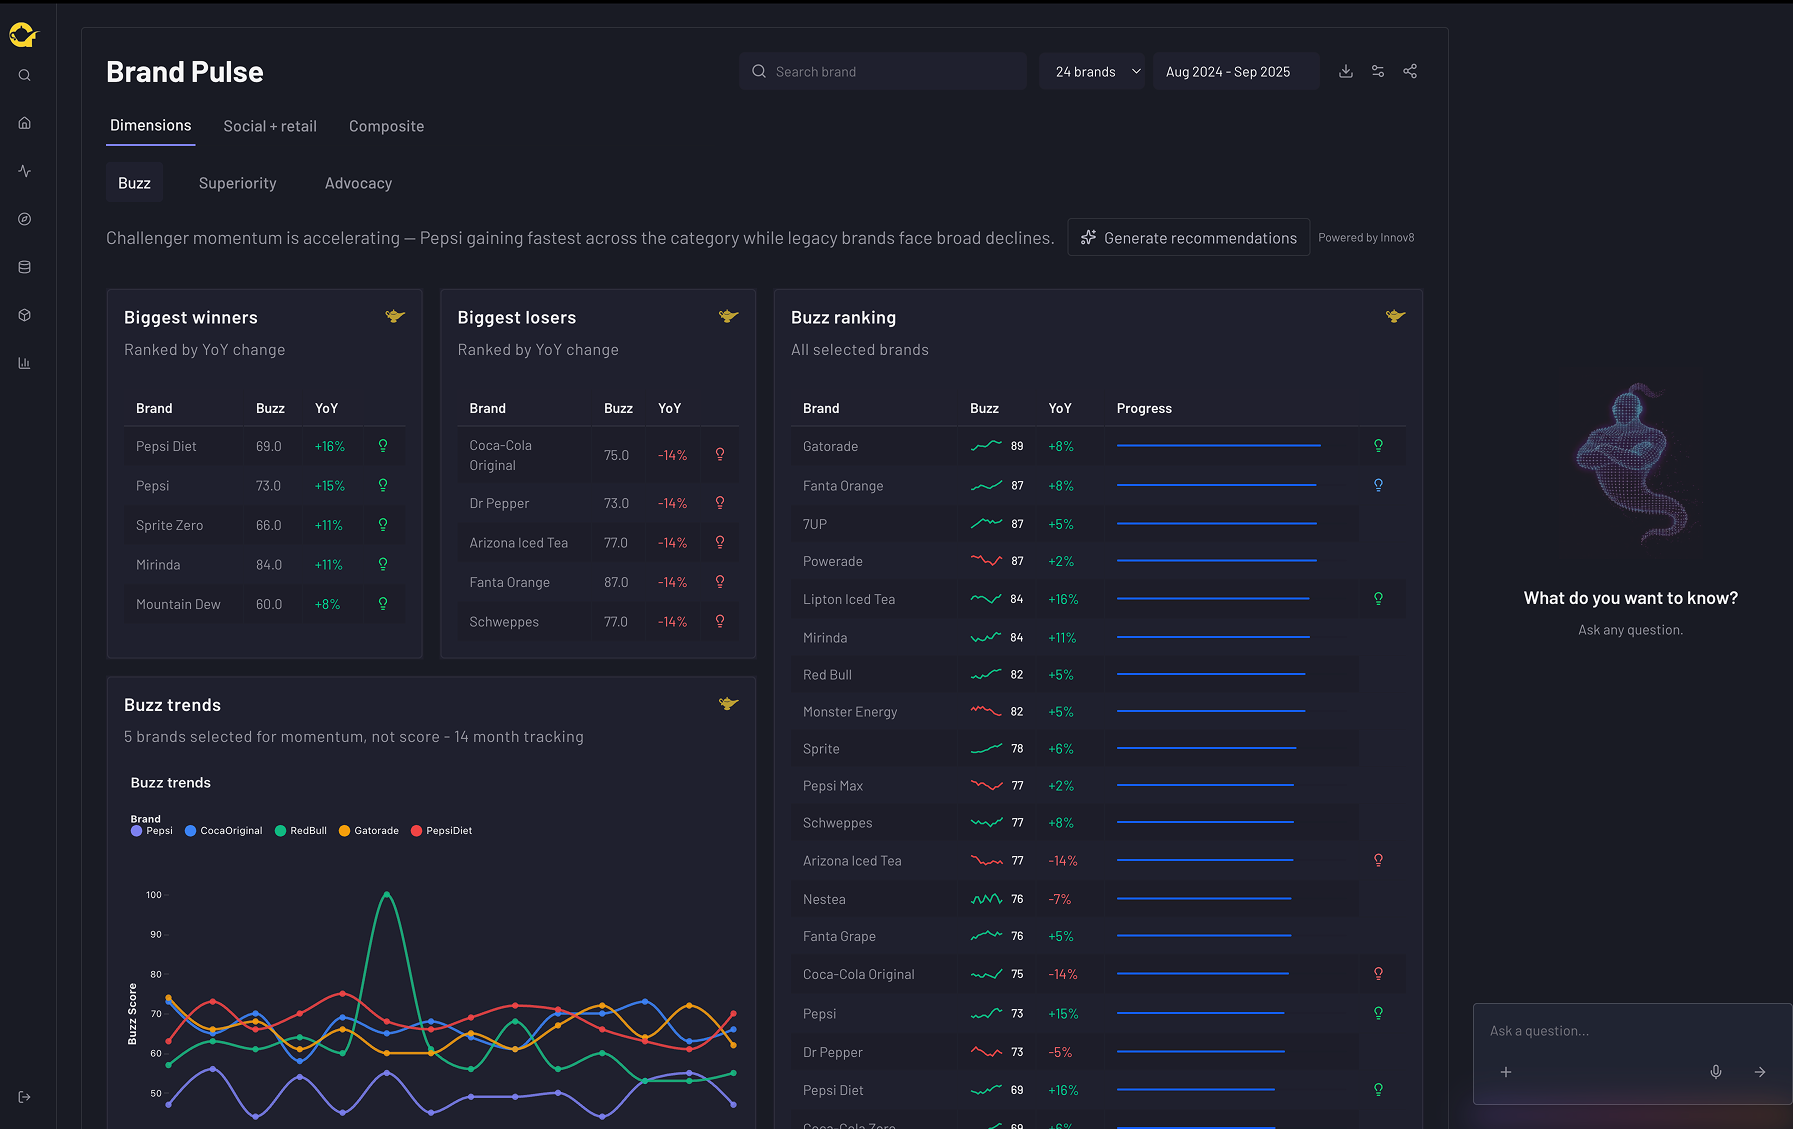Toggle RedBull series in chart legend

point(301,831)
